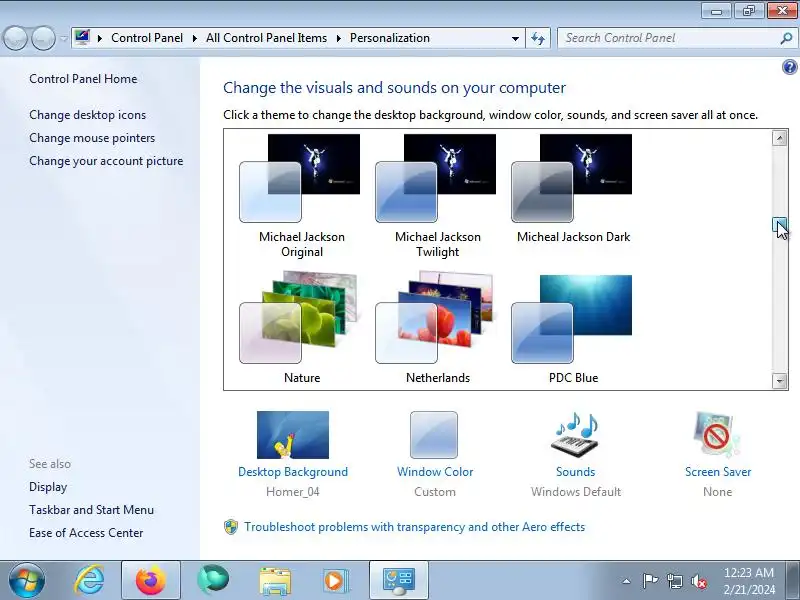Viewport: 800px width, 600px height.
Task: Click the All Control Panel Items breadcrumb
Action: (x=266, y=38)
